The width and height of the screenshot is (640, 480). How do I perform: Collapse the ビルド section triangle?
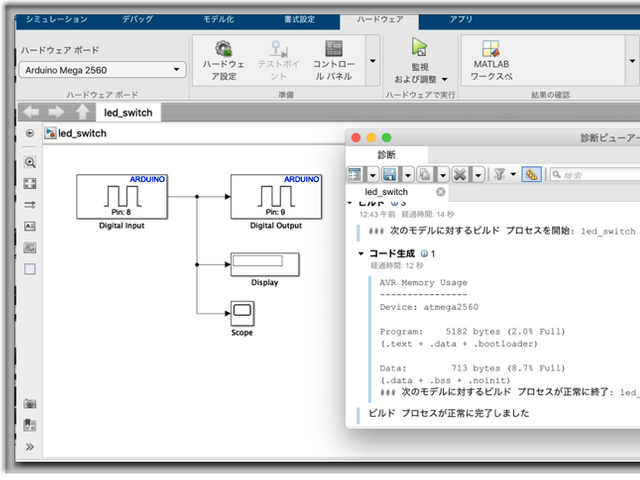pos(350,202)
